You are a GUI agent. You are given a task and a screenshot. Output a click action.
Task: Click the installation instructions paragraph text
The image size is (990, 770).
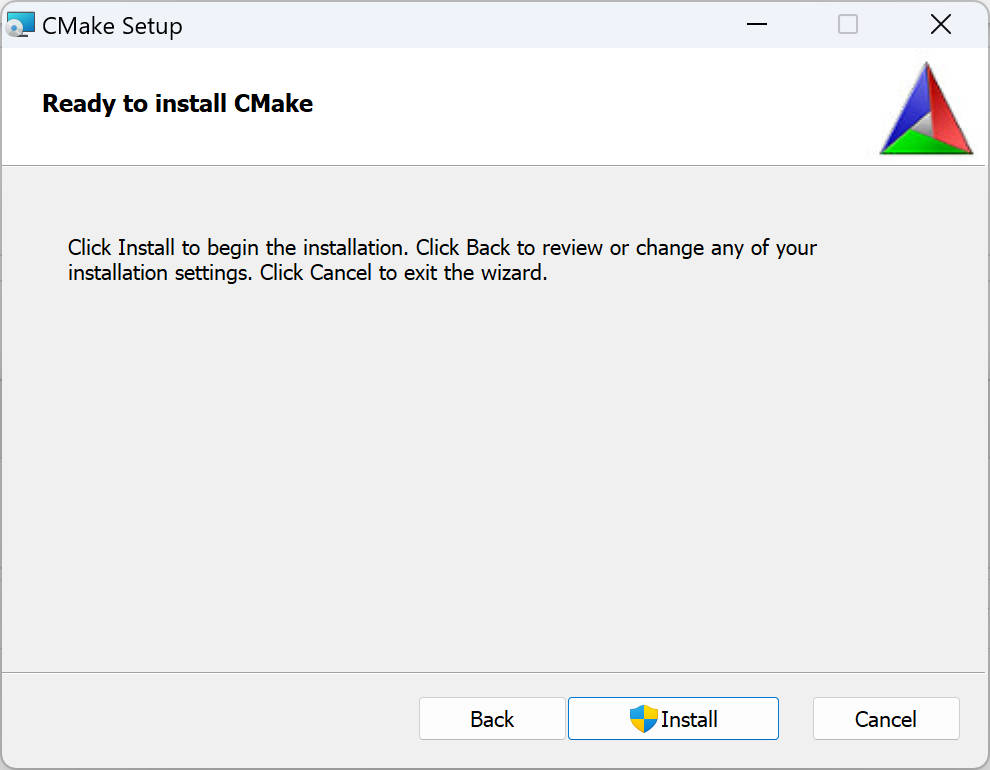(x=442, y=260)
